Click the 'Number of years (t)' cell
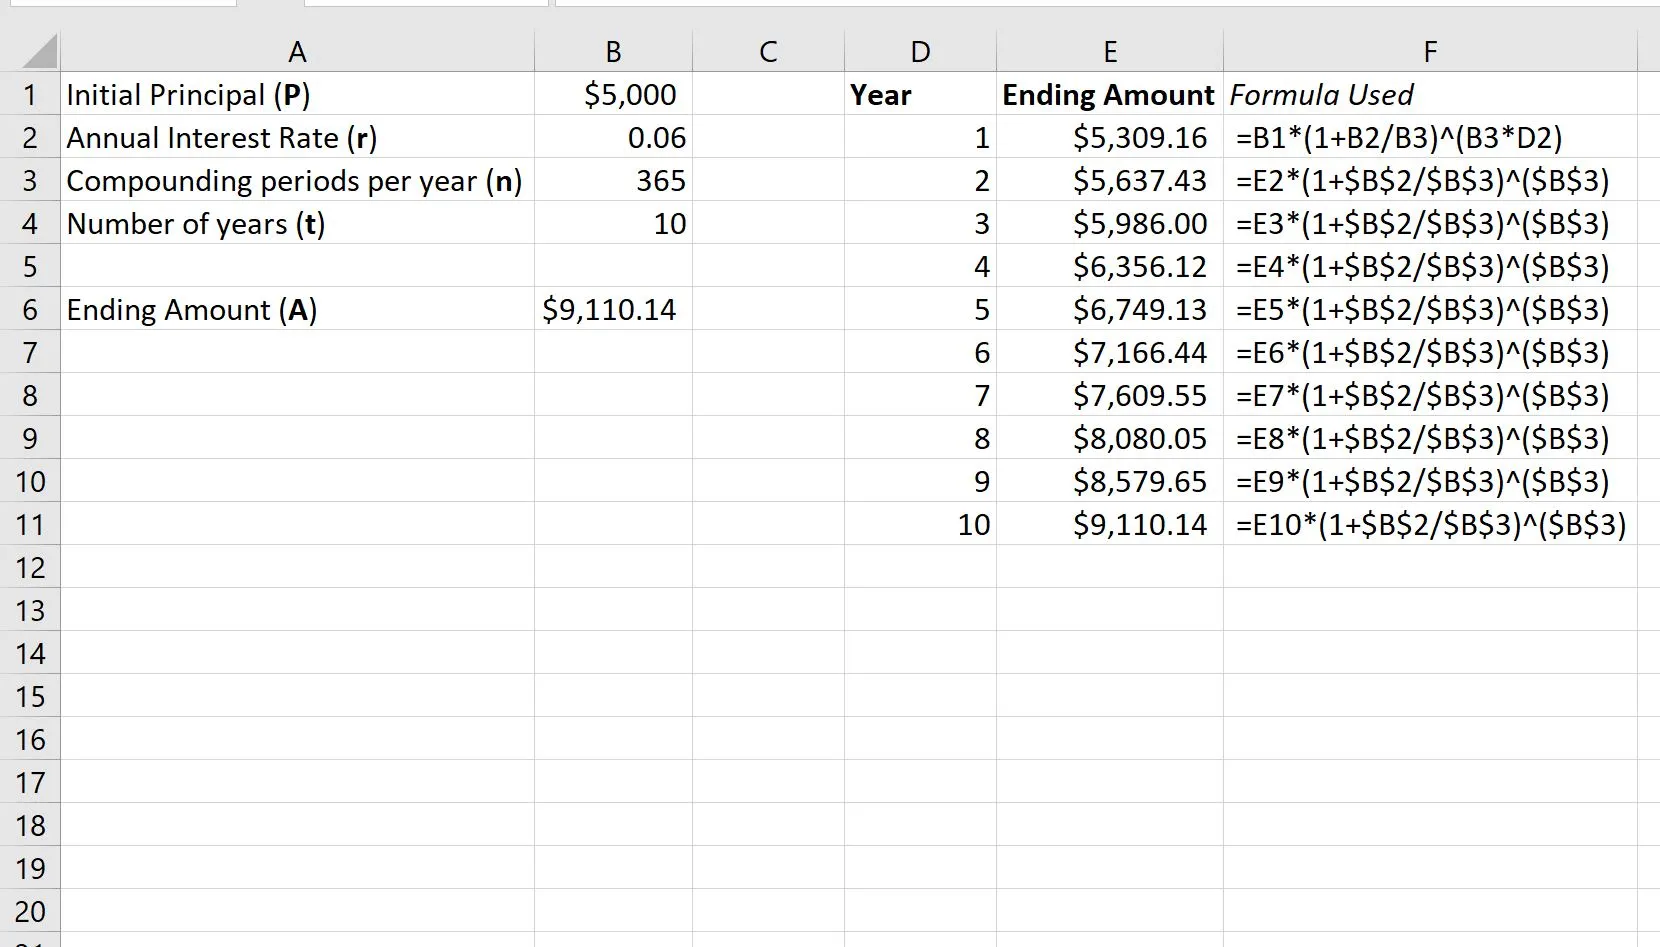The height and width of the screenshot is (947, 1660). pos(297,223)
